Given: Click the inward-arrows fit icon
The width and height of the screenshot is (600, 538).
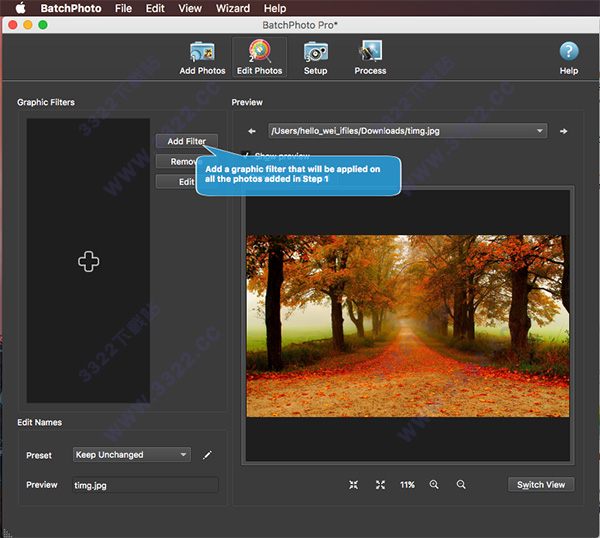Looking at the screenshot, I should [354, 485].
